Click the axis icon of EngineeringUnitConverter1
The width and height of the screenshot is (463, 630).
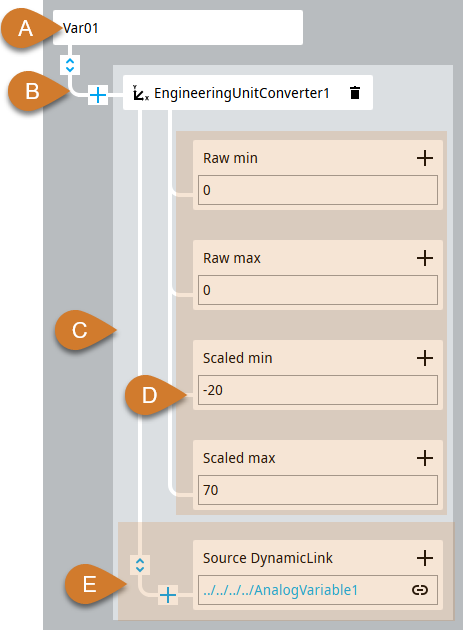click(141, 93)
